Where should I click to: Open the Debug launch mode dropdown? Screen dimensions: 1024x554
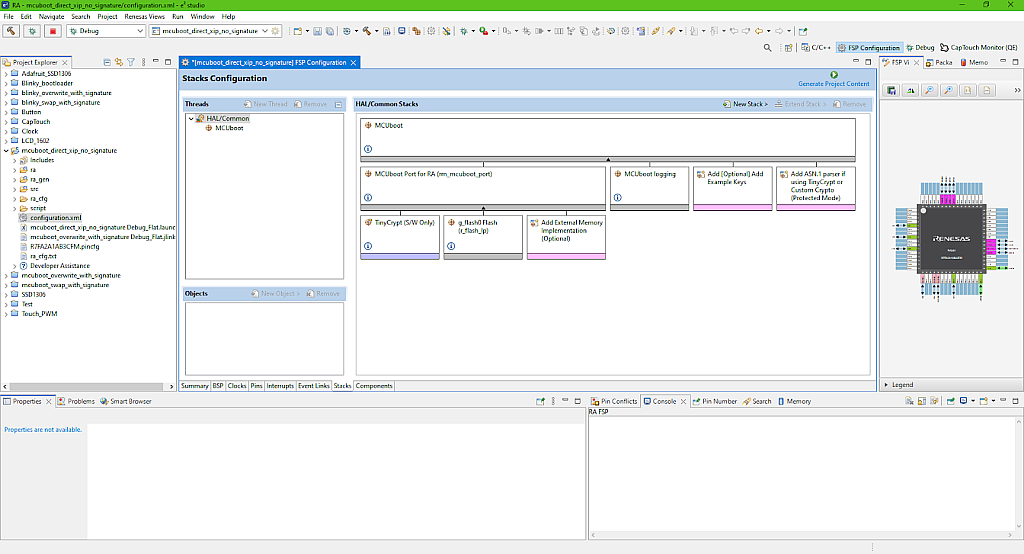pyautogui.click(x=140, y=31)
